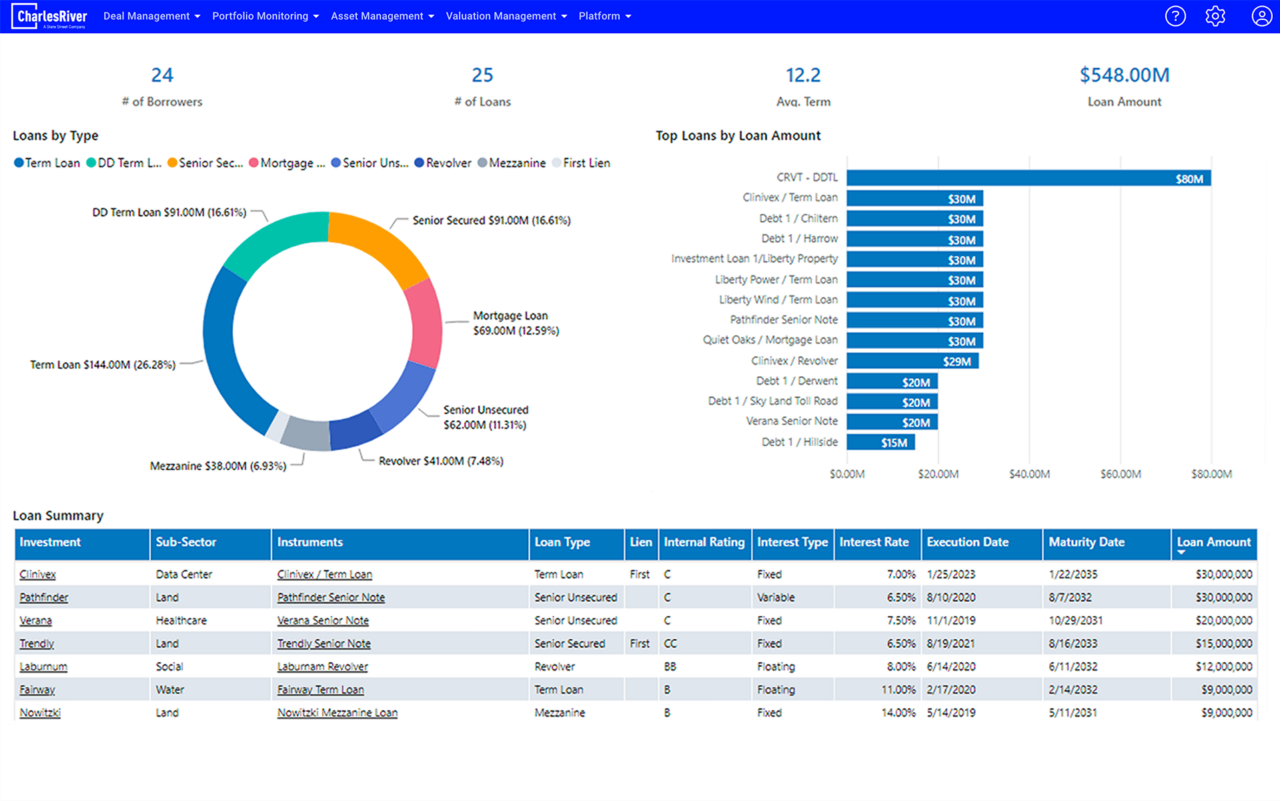Sort table by Interest Rate column header
The height and width of the screenshot is (801, 1280).
[874, 543]
